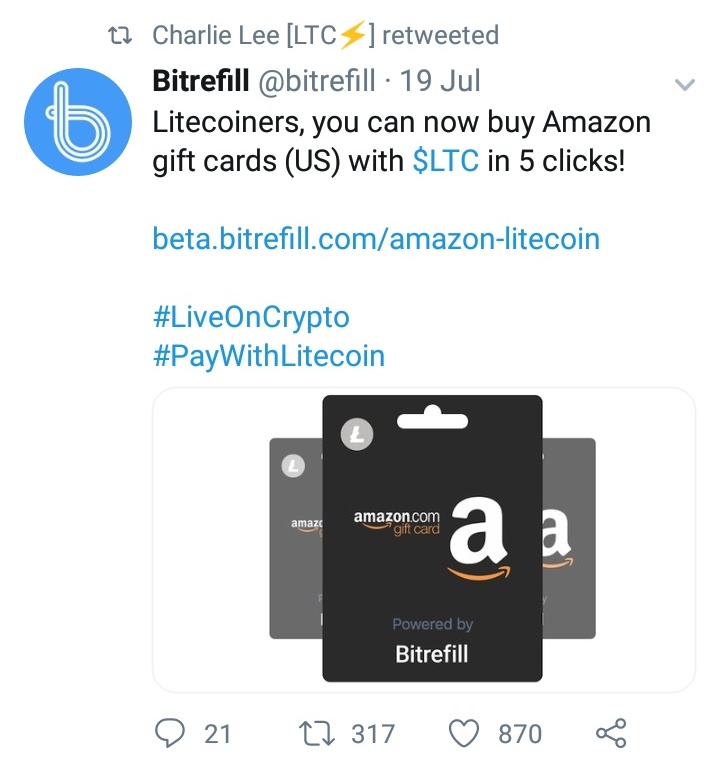Viewport: 718px width, 764px height.
Task: View the 317 retweets count
Action: 373,734
